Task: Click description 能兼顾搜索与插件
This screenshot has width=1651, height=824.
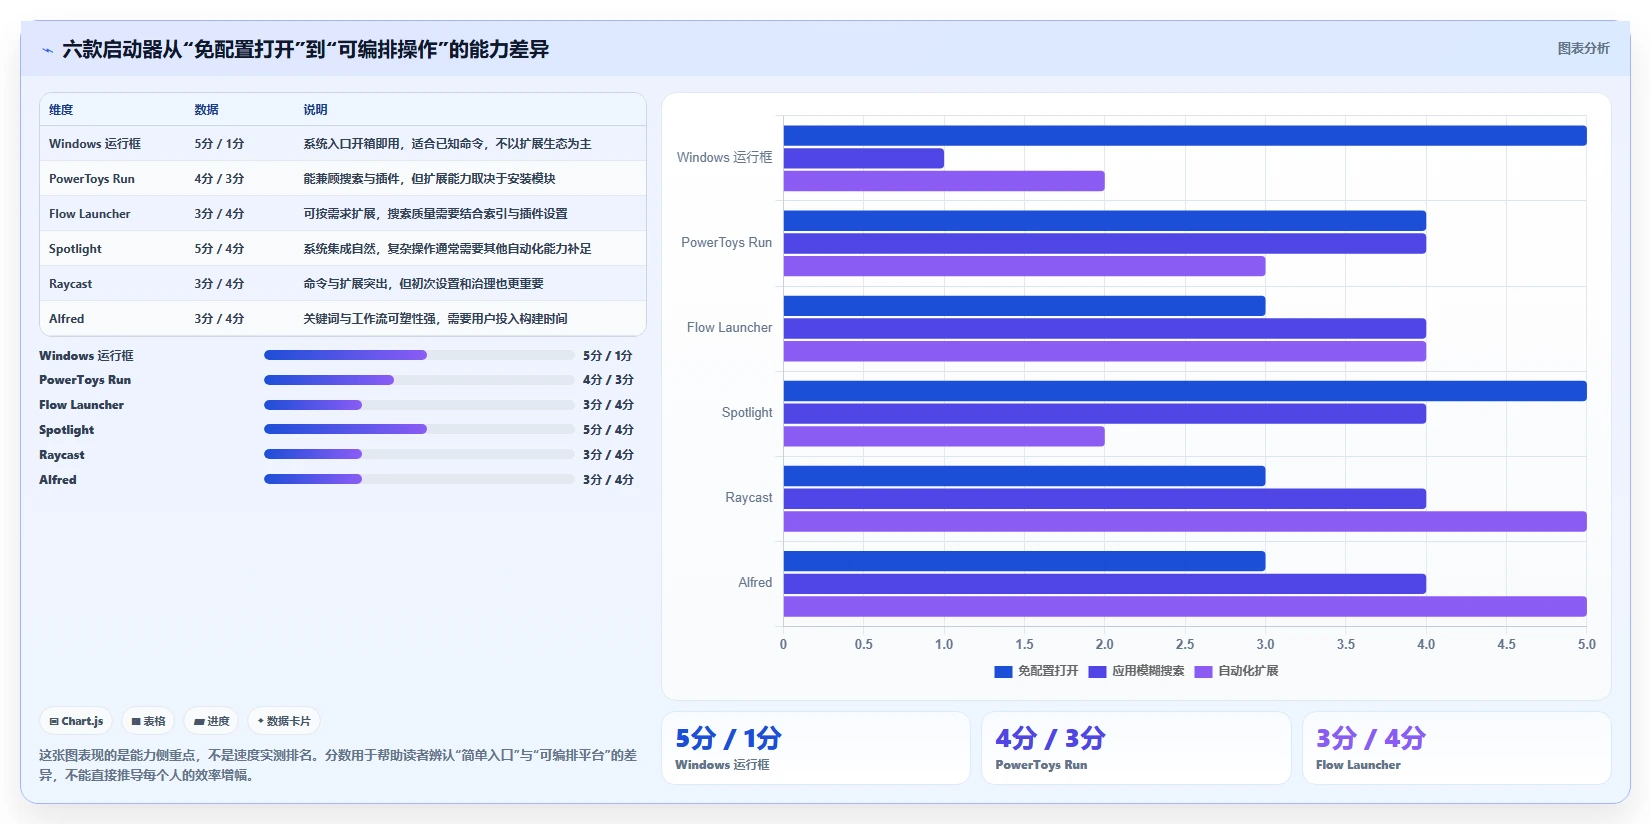Action: point(429,179)
